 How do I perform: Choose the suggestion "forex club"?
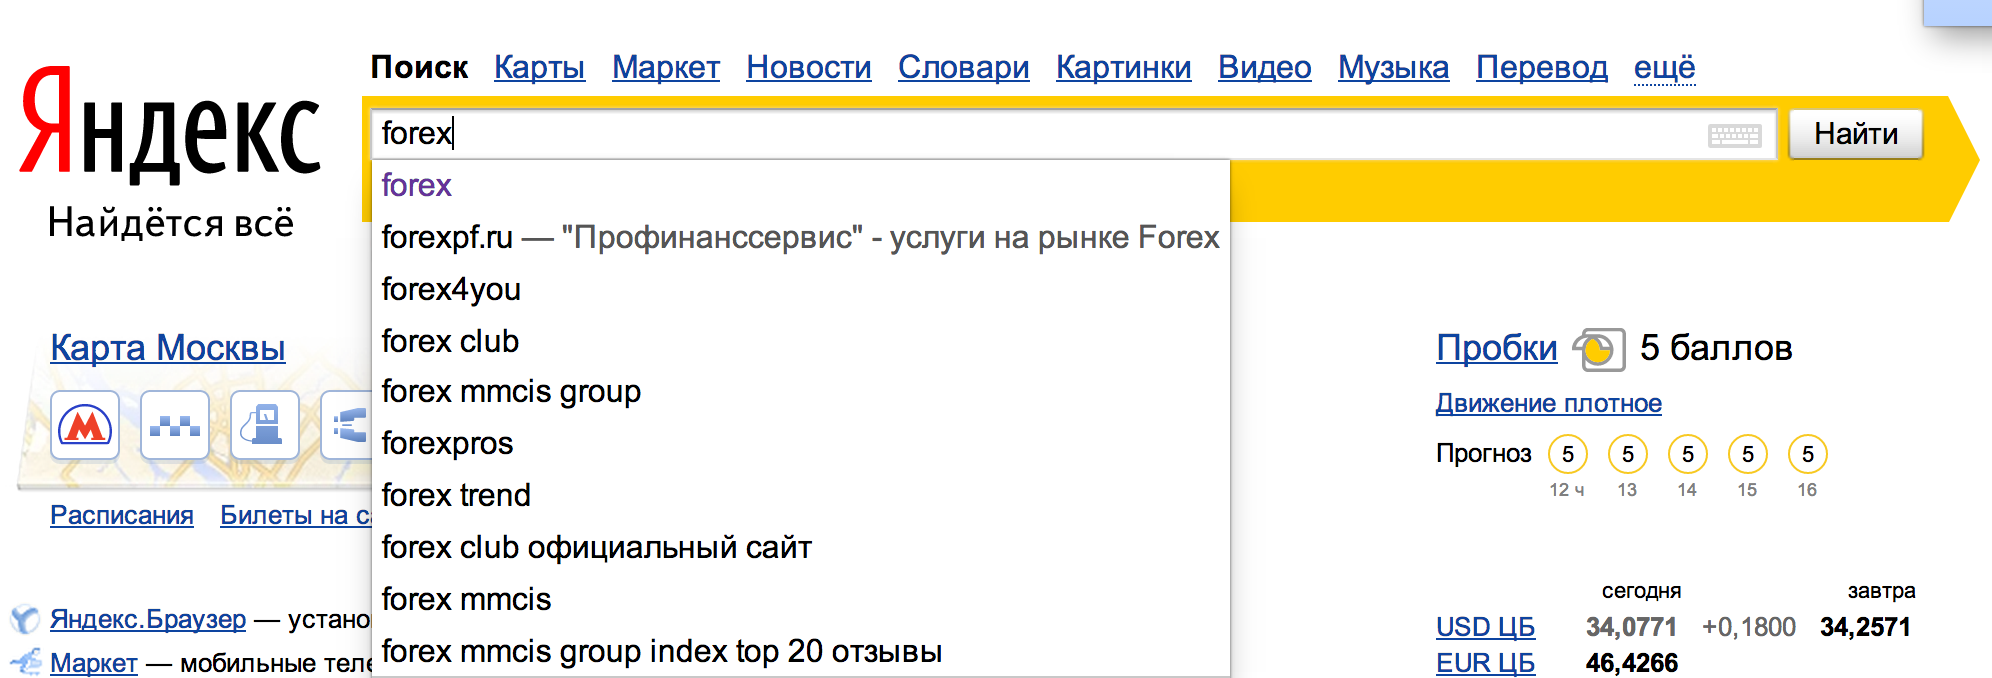click(800, 341)
